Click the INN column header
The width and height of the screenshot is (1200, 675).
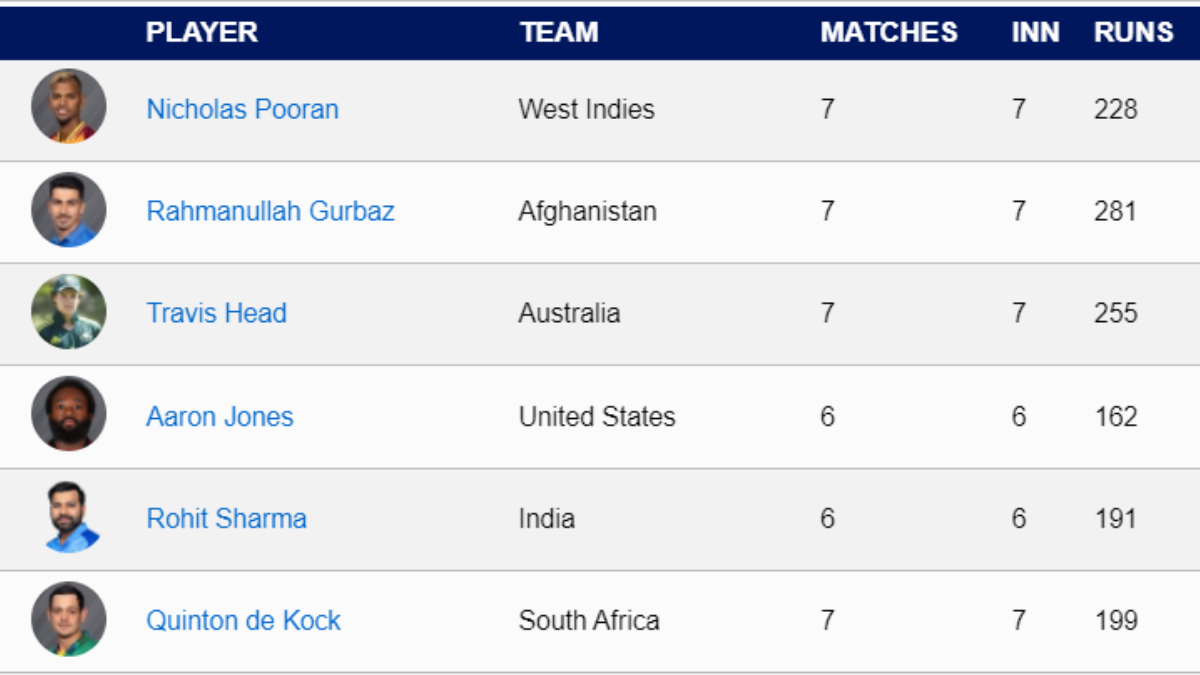(x=1034, y=32)
